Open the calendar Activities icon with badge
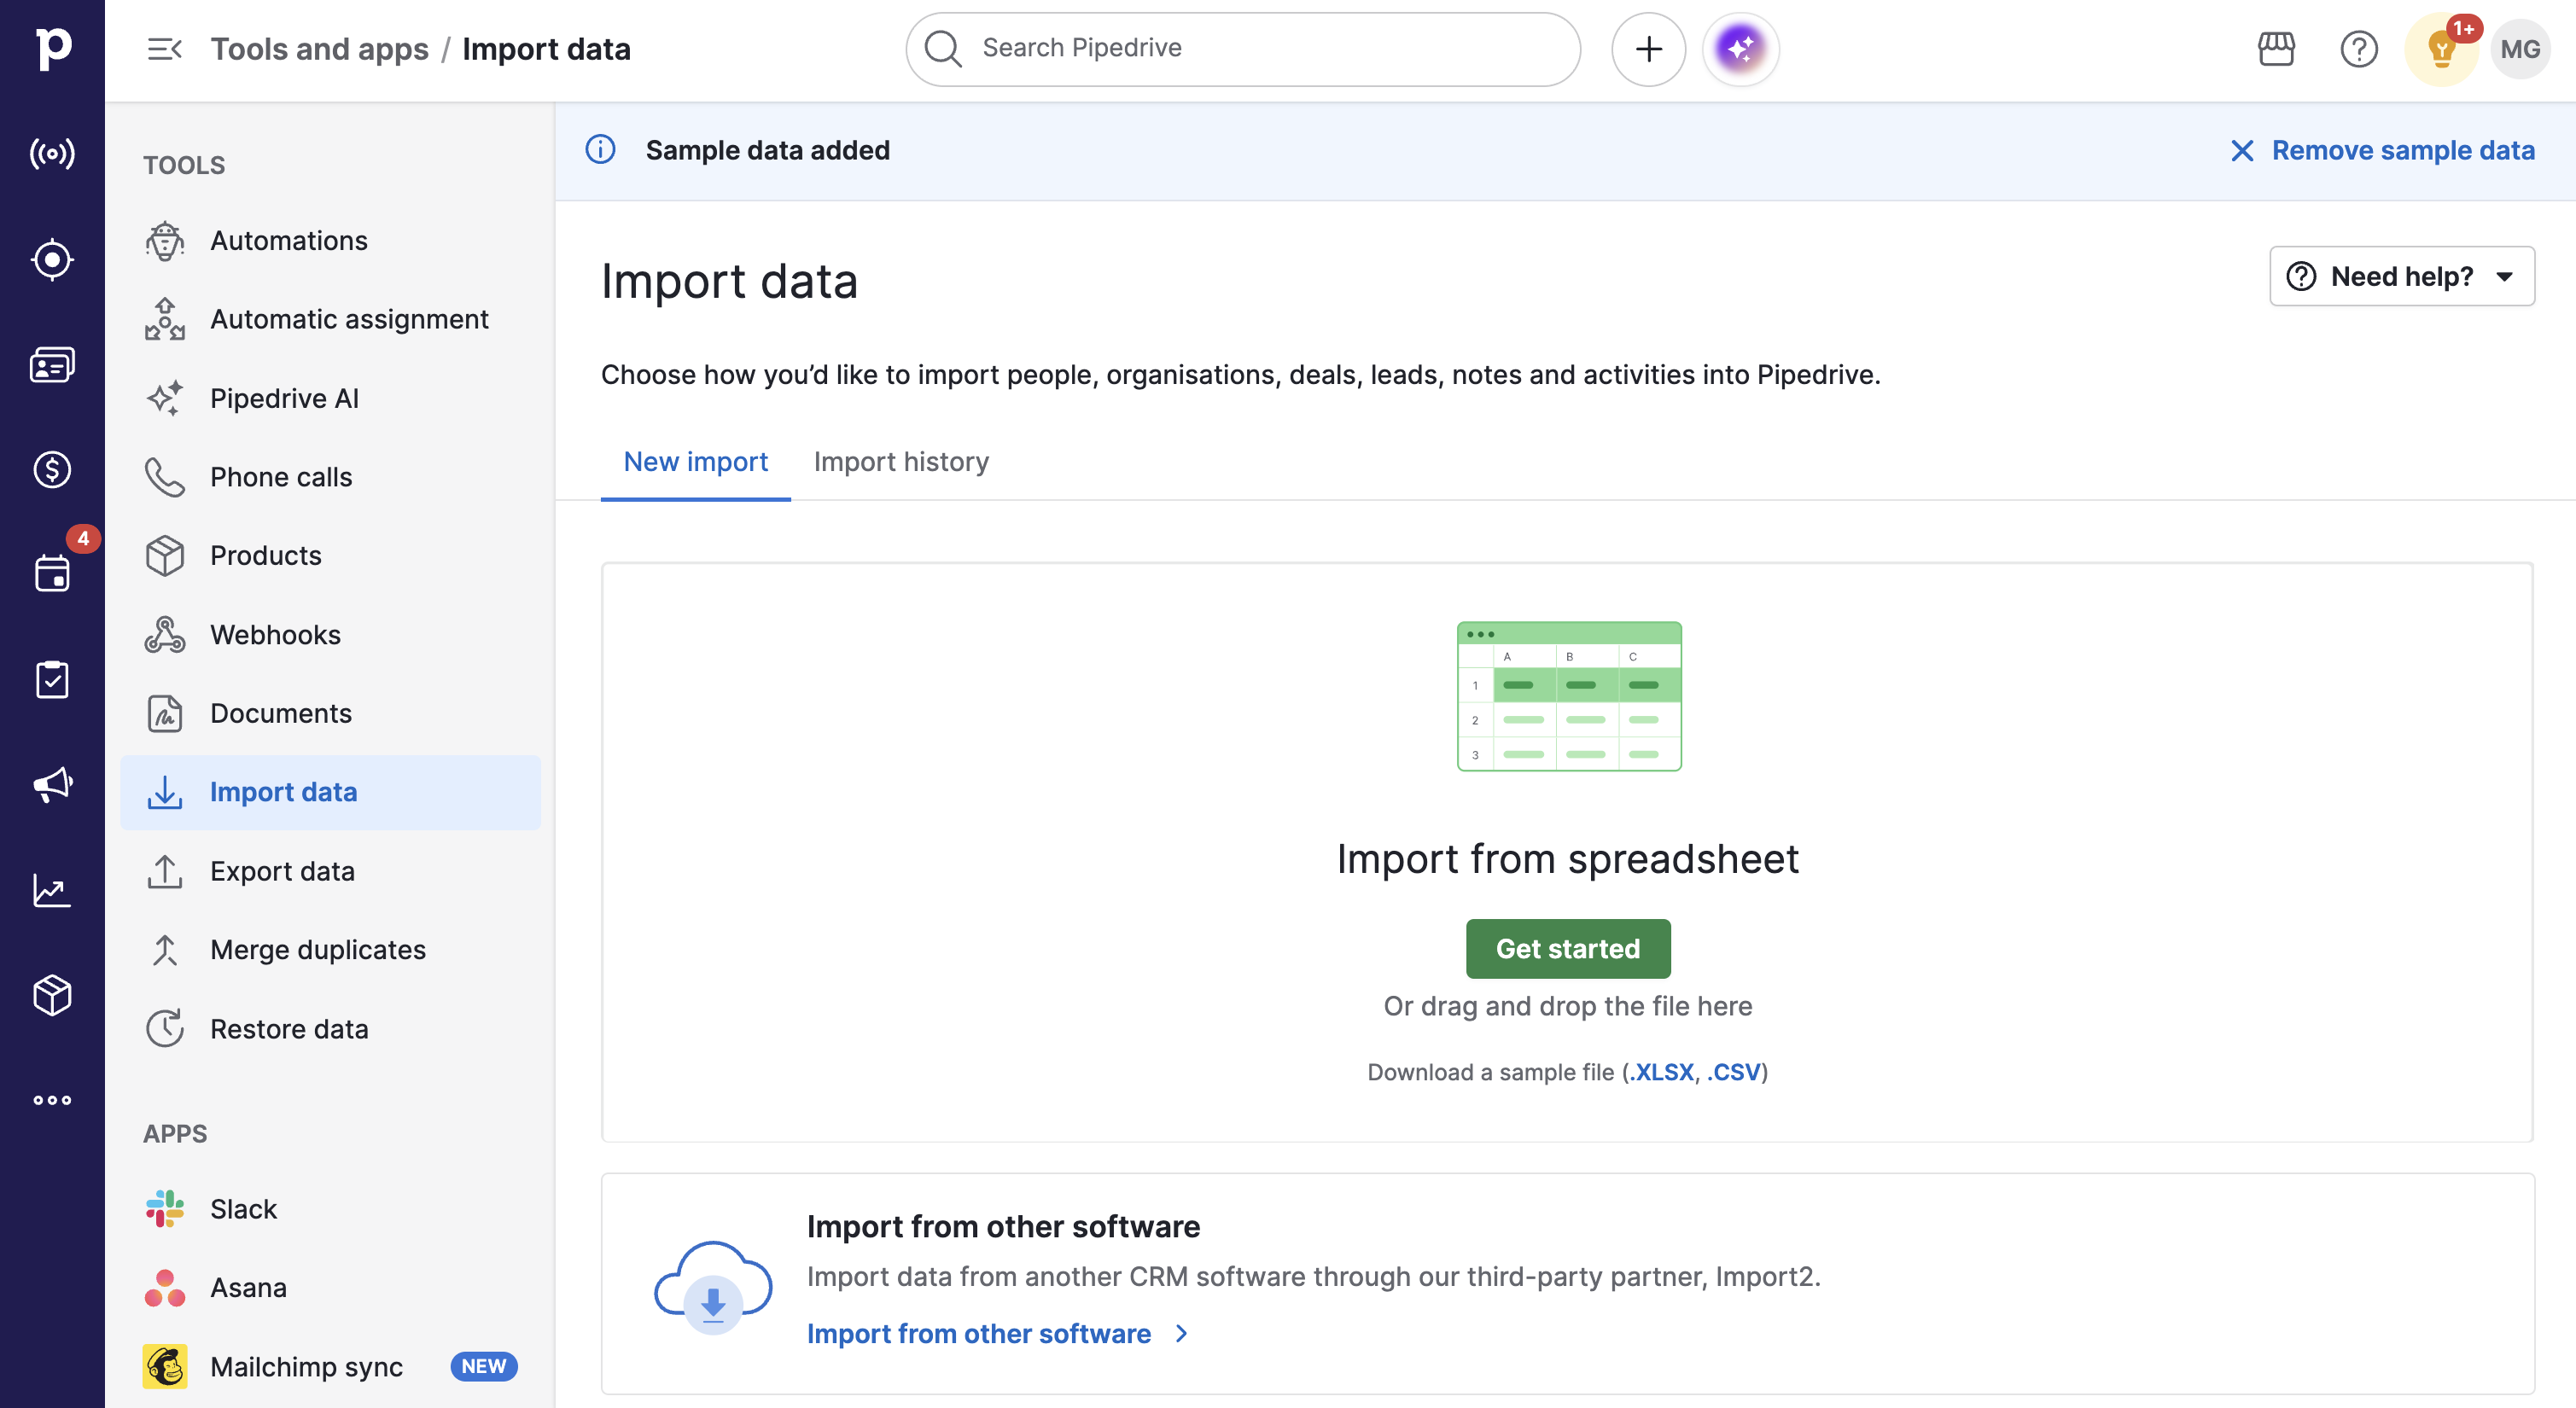Viewport: 2576px width, 1408px height. [x=52, y=574]
